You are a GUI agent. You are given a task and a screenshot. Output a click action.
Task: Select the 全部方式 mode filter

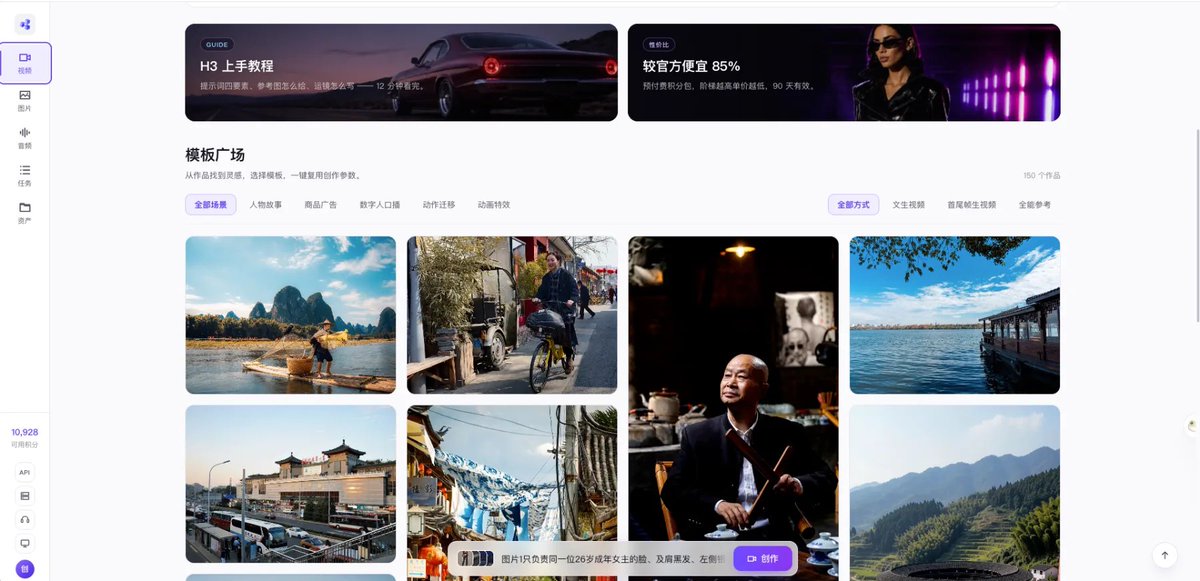(853, 205)
